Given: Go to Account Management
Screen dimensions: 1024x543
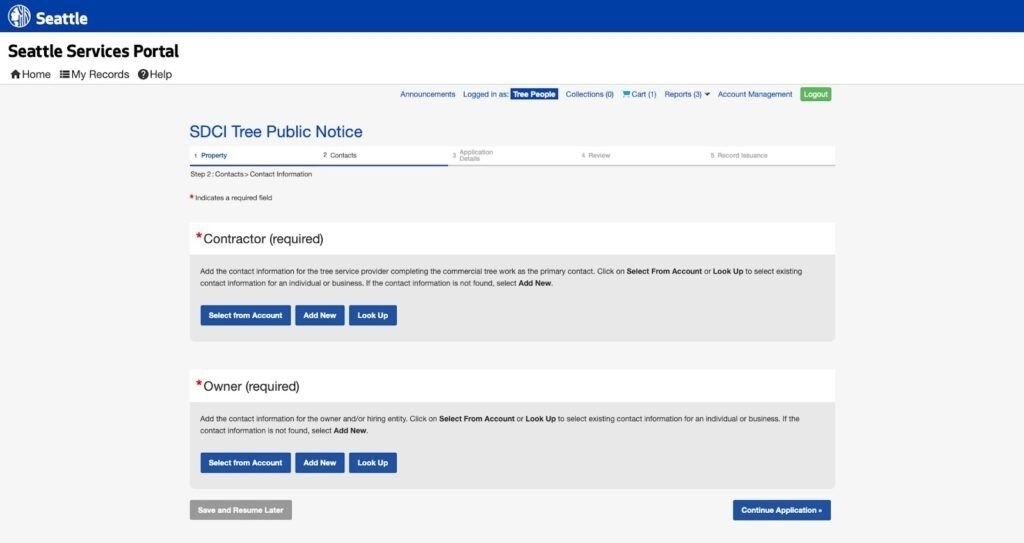Looking at the screenshot, I should pos(755,94).
